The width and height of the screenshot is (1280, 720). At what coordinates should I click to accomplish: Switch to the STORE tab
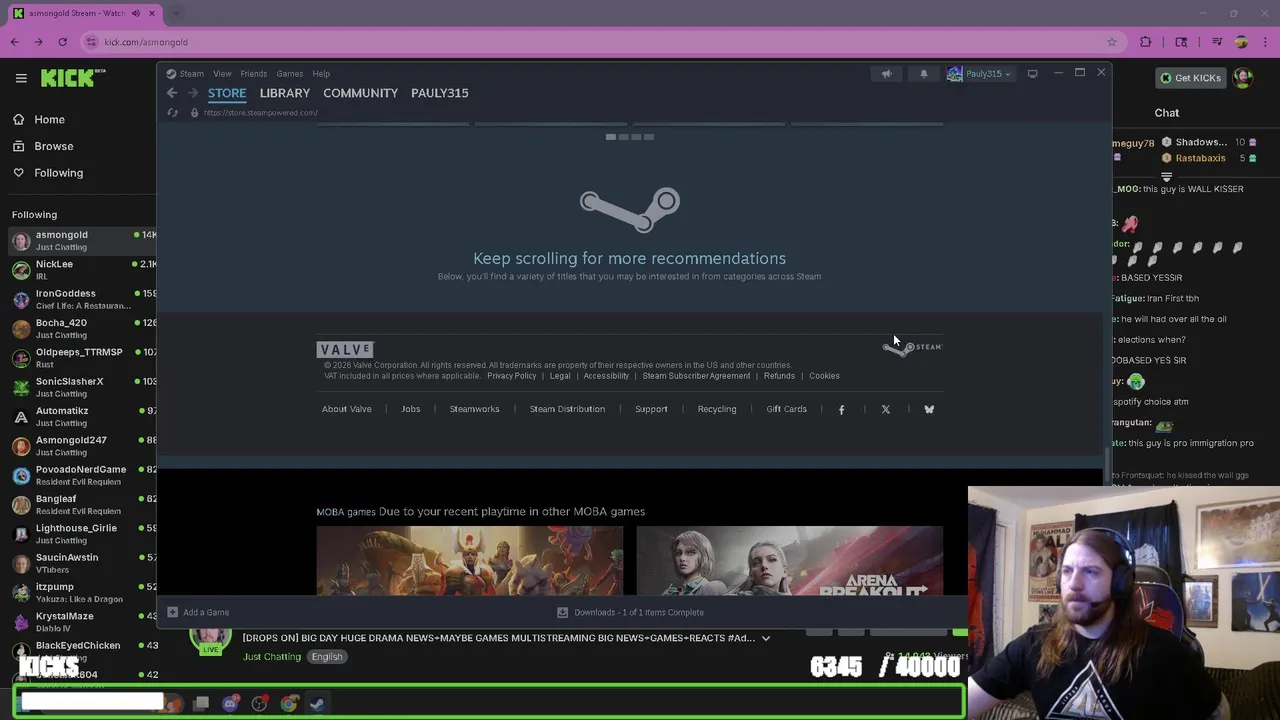tap(227, 93)
